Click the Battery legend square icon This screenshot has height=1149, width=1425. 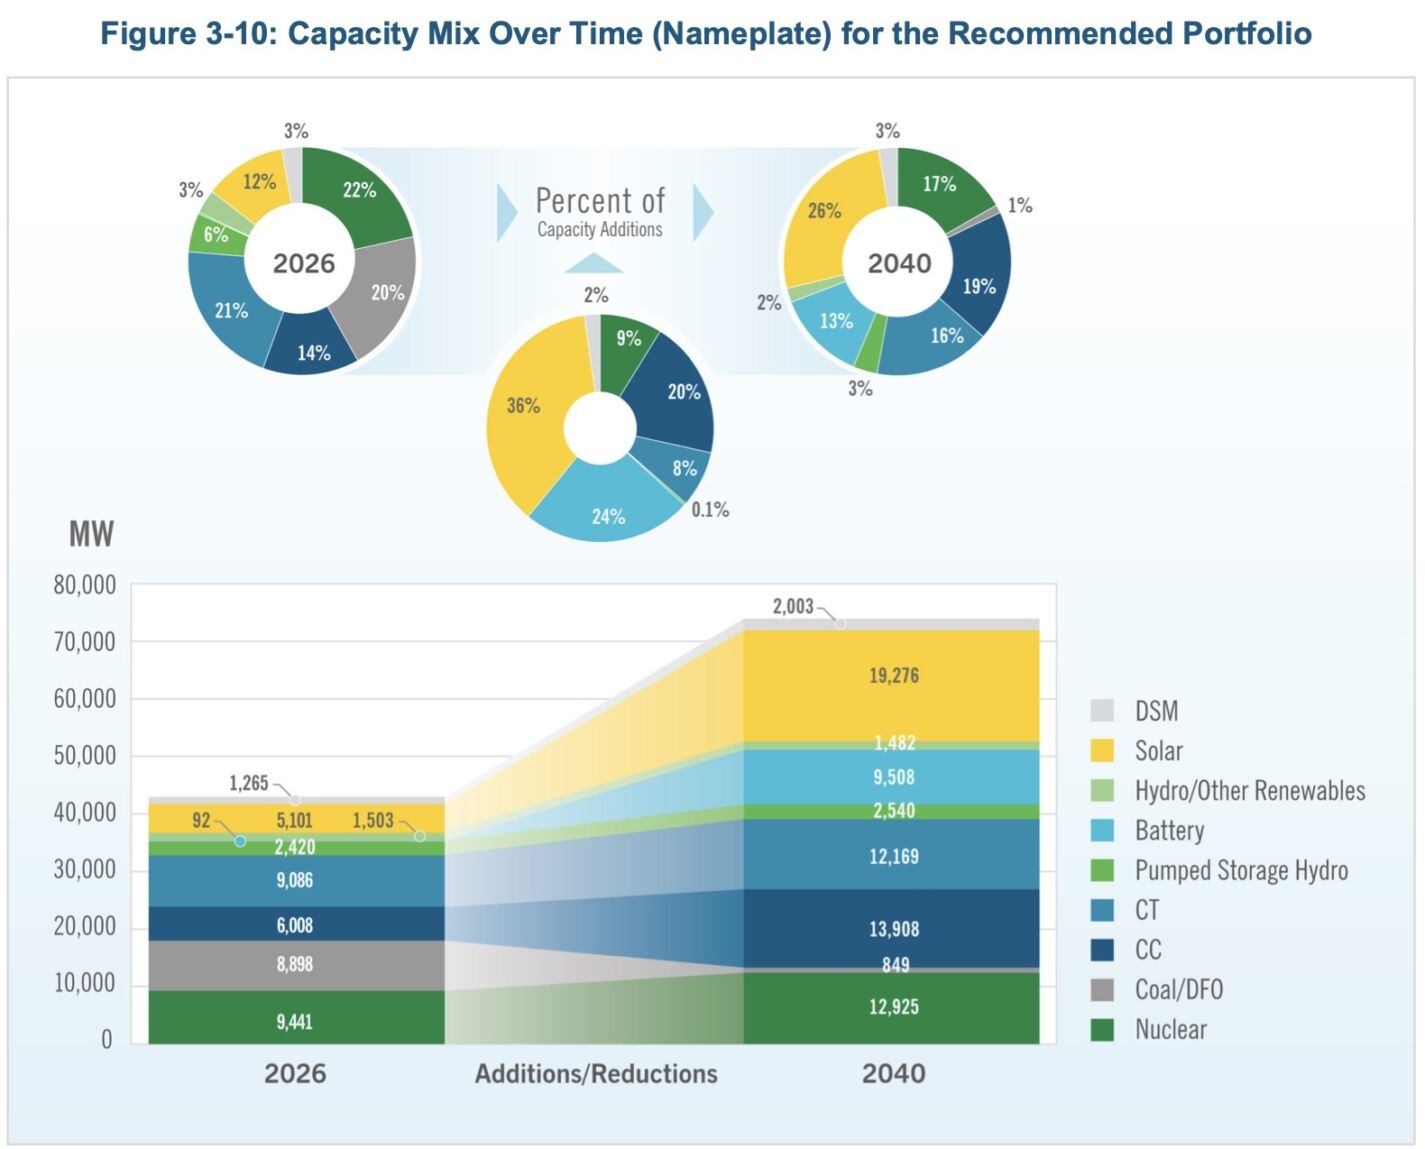(1104, 830)
